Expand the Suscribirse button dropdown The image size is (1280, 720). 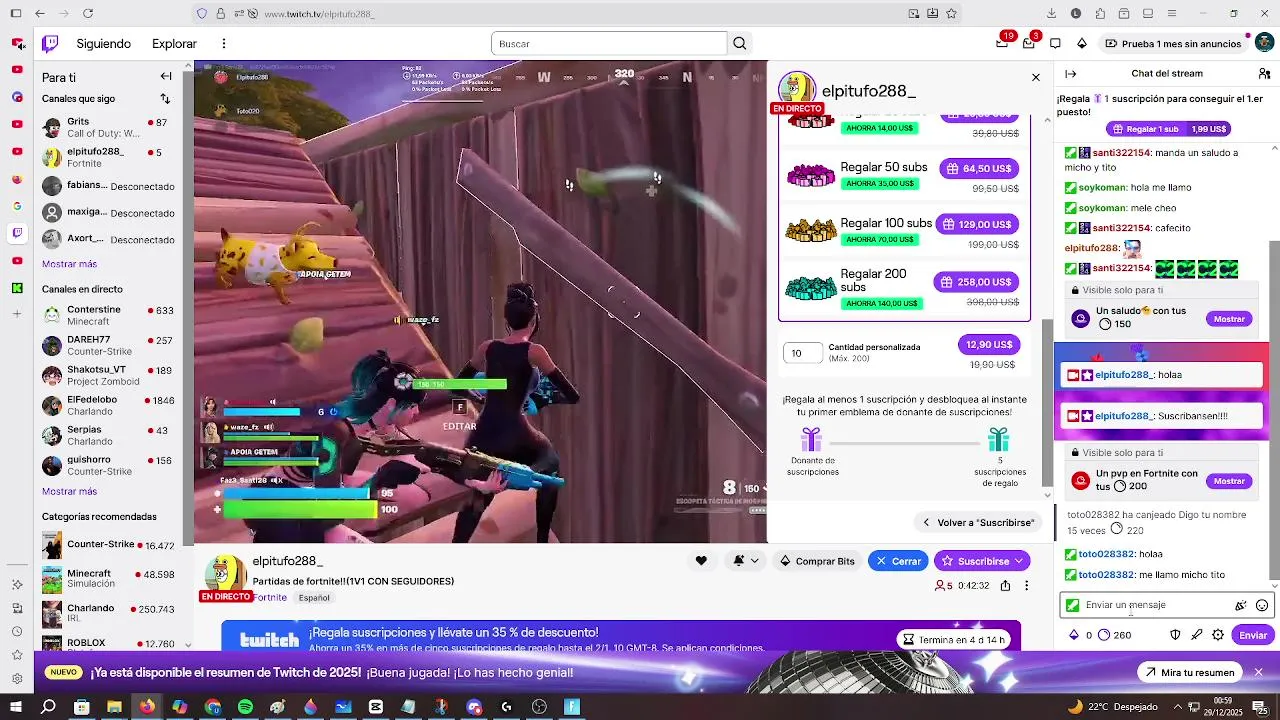pyautogui.click(x=1020, y=561)
